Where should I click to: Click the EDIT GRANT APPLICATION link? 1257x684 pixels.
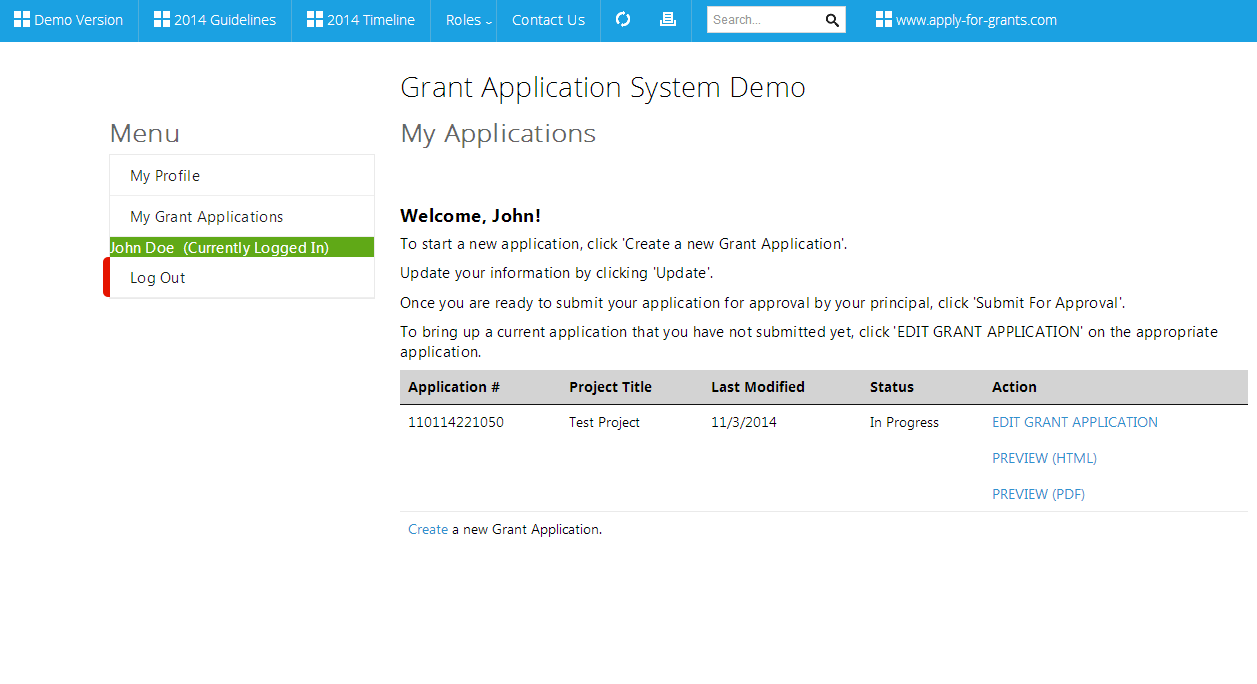(1074, 422)
